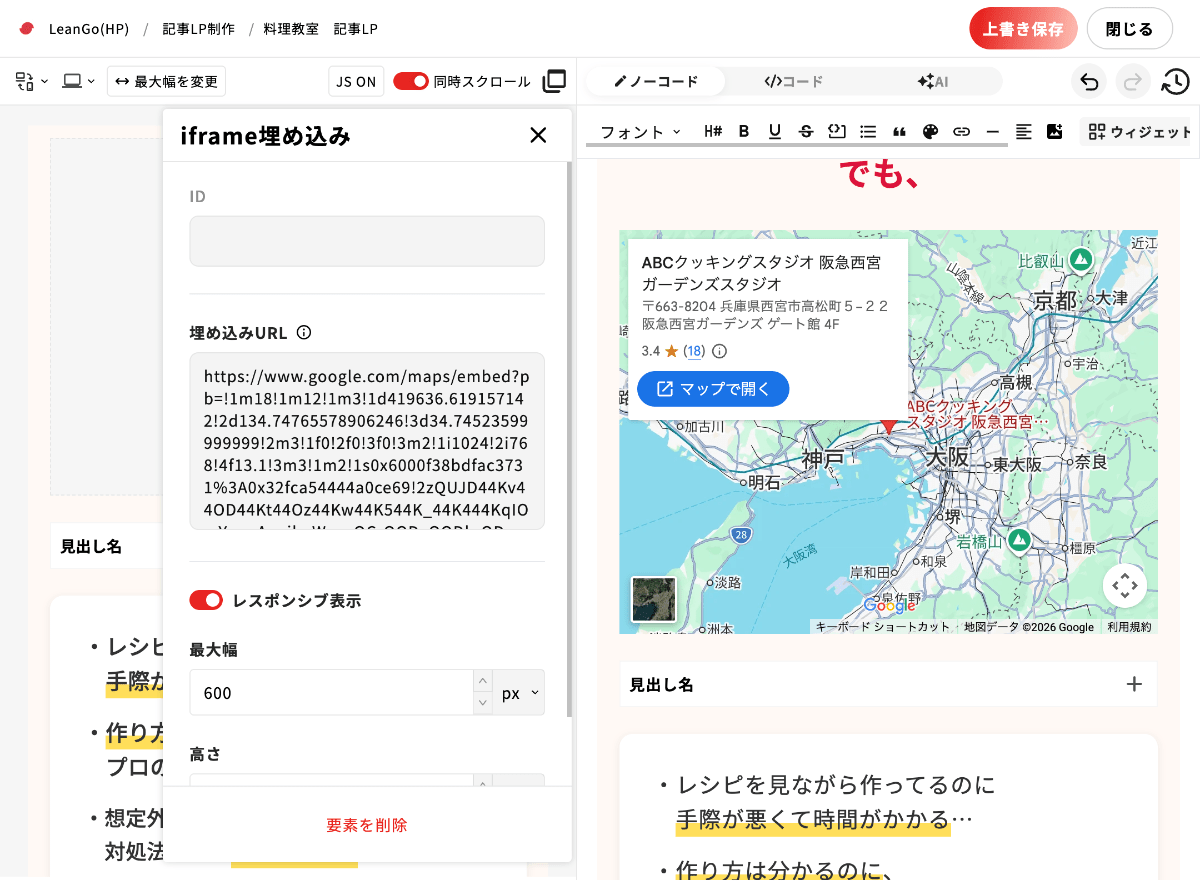This screenshot has width=1200, height=888.
Task: Open the device preview (laptop) dropdown
Action: point(79,81)
